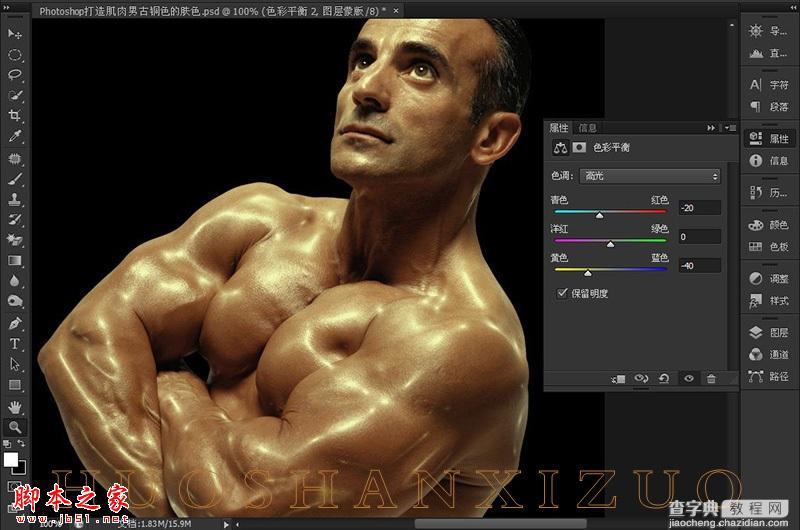The width and height of the screenshot is (800, 530).
Task: Switch to the 信息 tab
Action: click(x=587, y=128)
